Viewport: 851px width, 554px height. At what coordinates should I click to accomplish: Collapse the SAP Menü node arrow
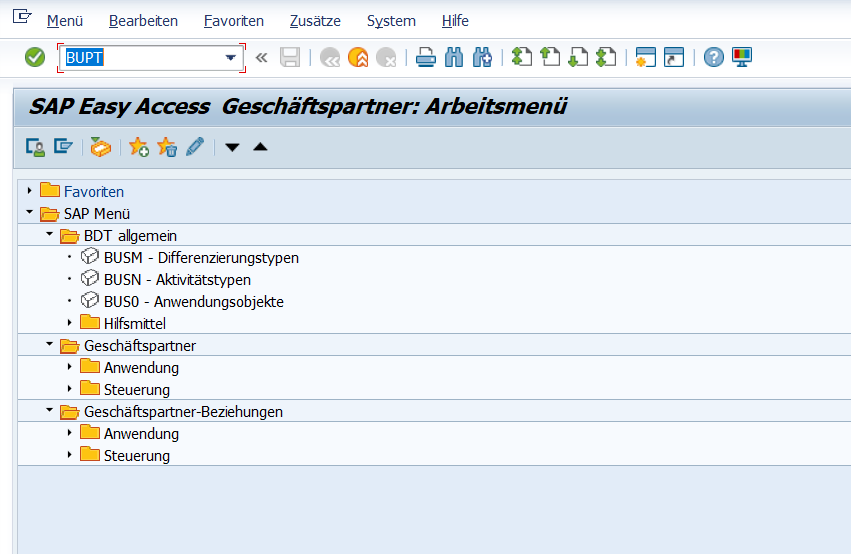point(29,212)
